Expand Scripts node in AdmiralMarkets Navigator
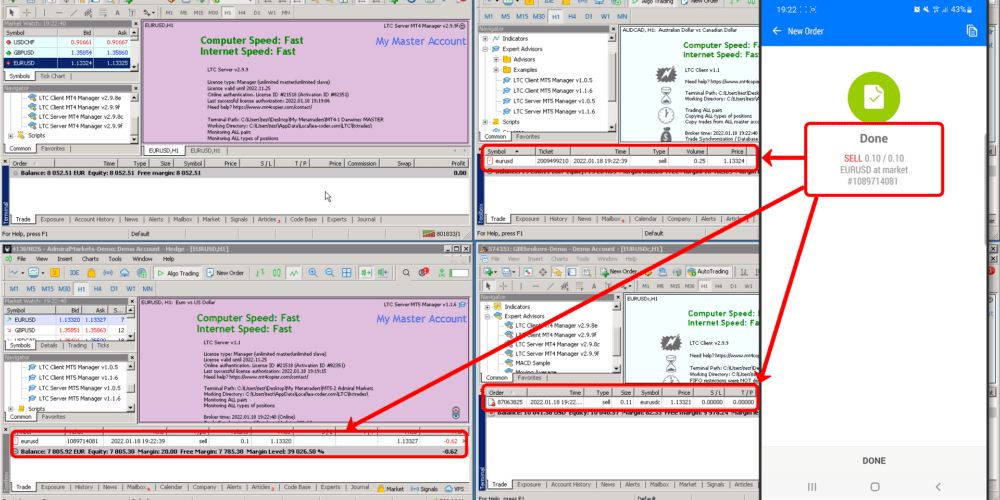This screenshot has height=500, width=1000. click(x=10, y=409)
